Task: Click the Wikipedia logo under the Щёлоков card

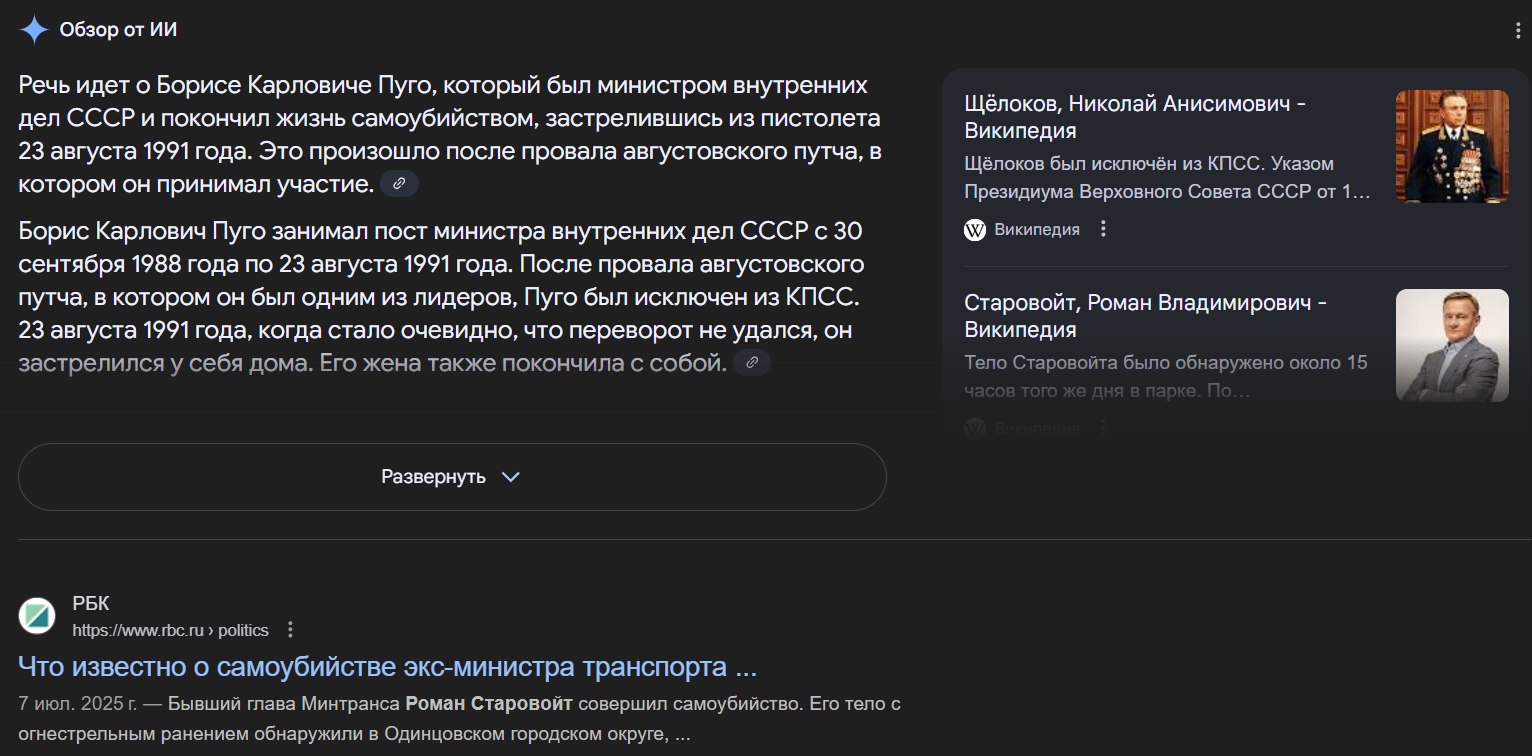Action: click(975, 230)
